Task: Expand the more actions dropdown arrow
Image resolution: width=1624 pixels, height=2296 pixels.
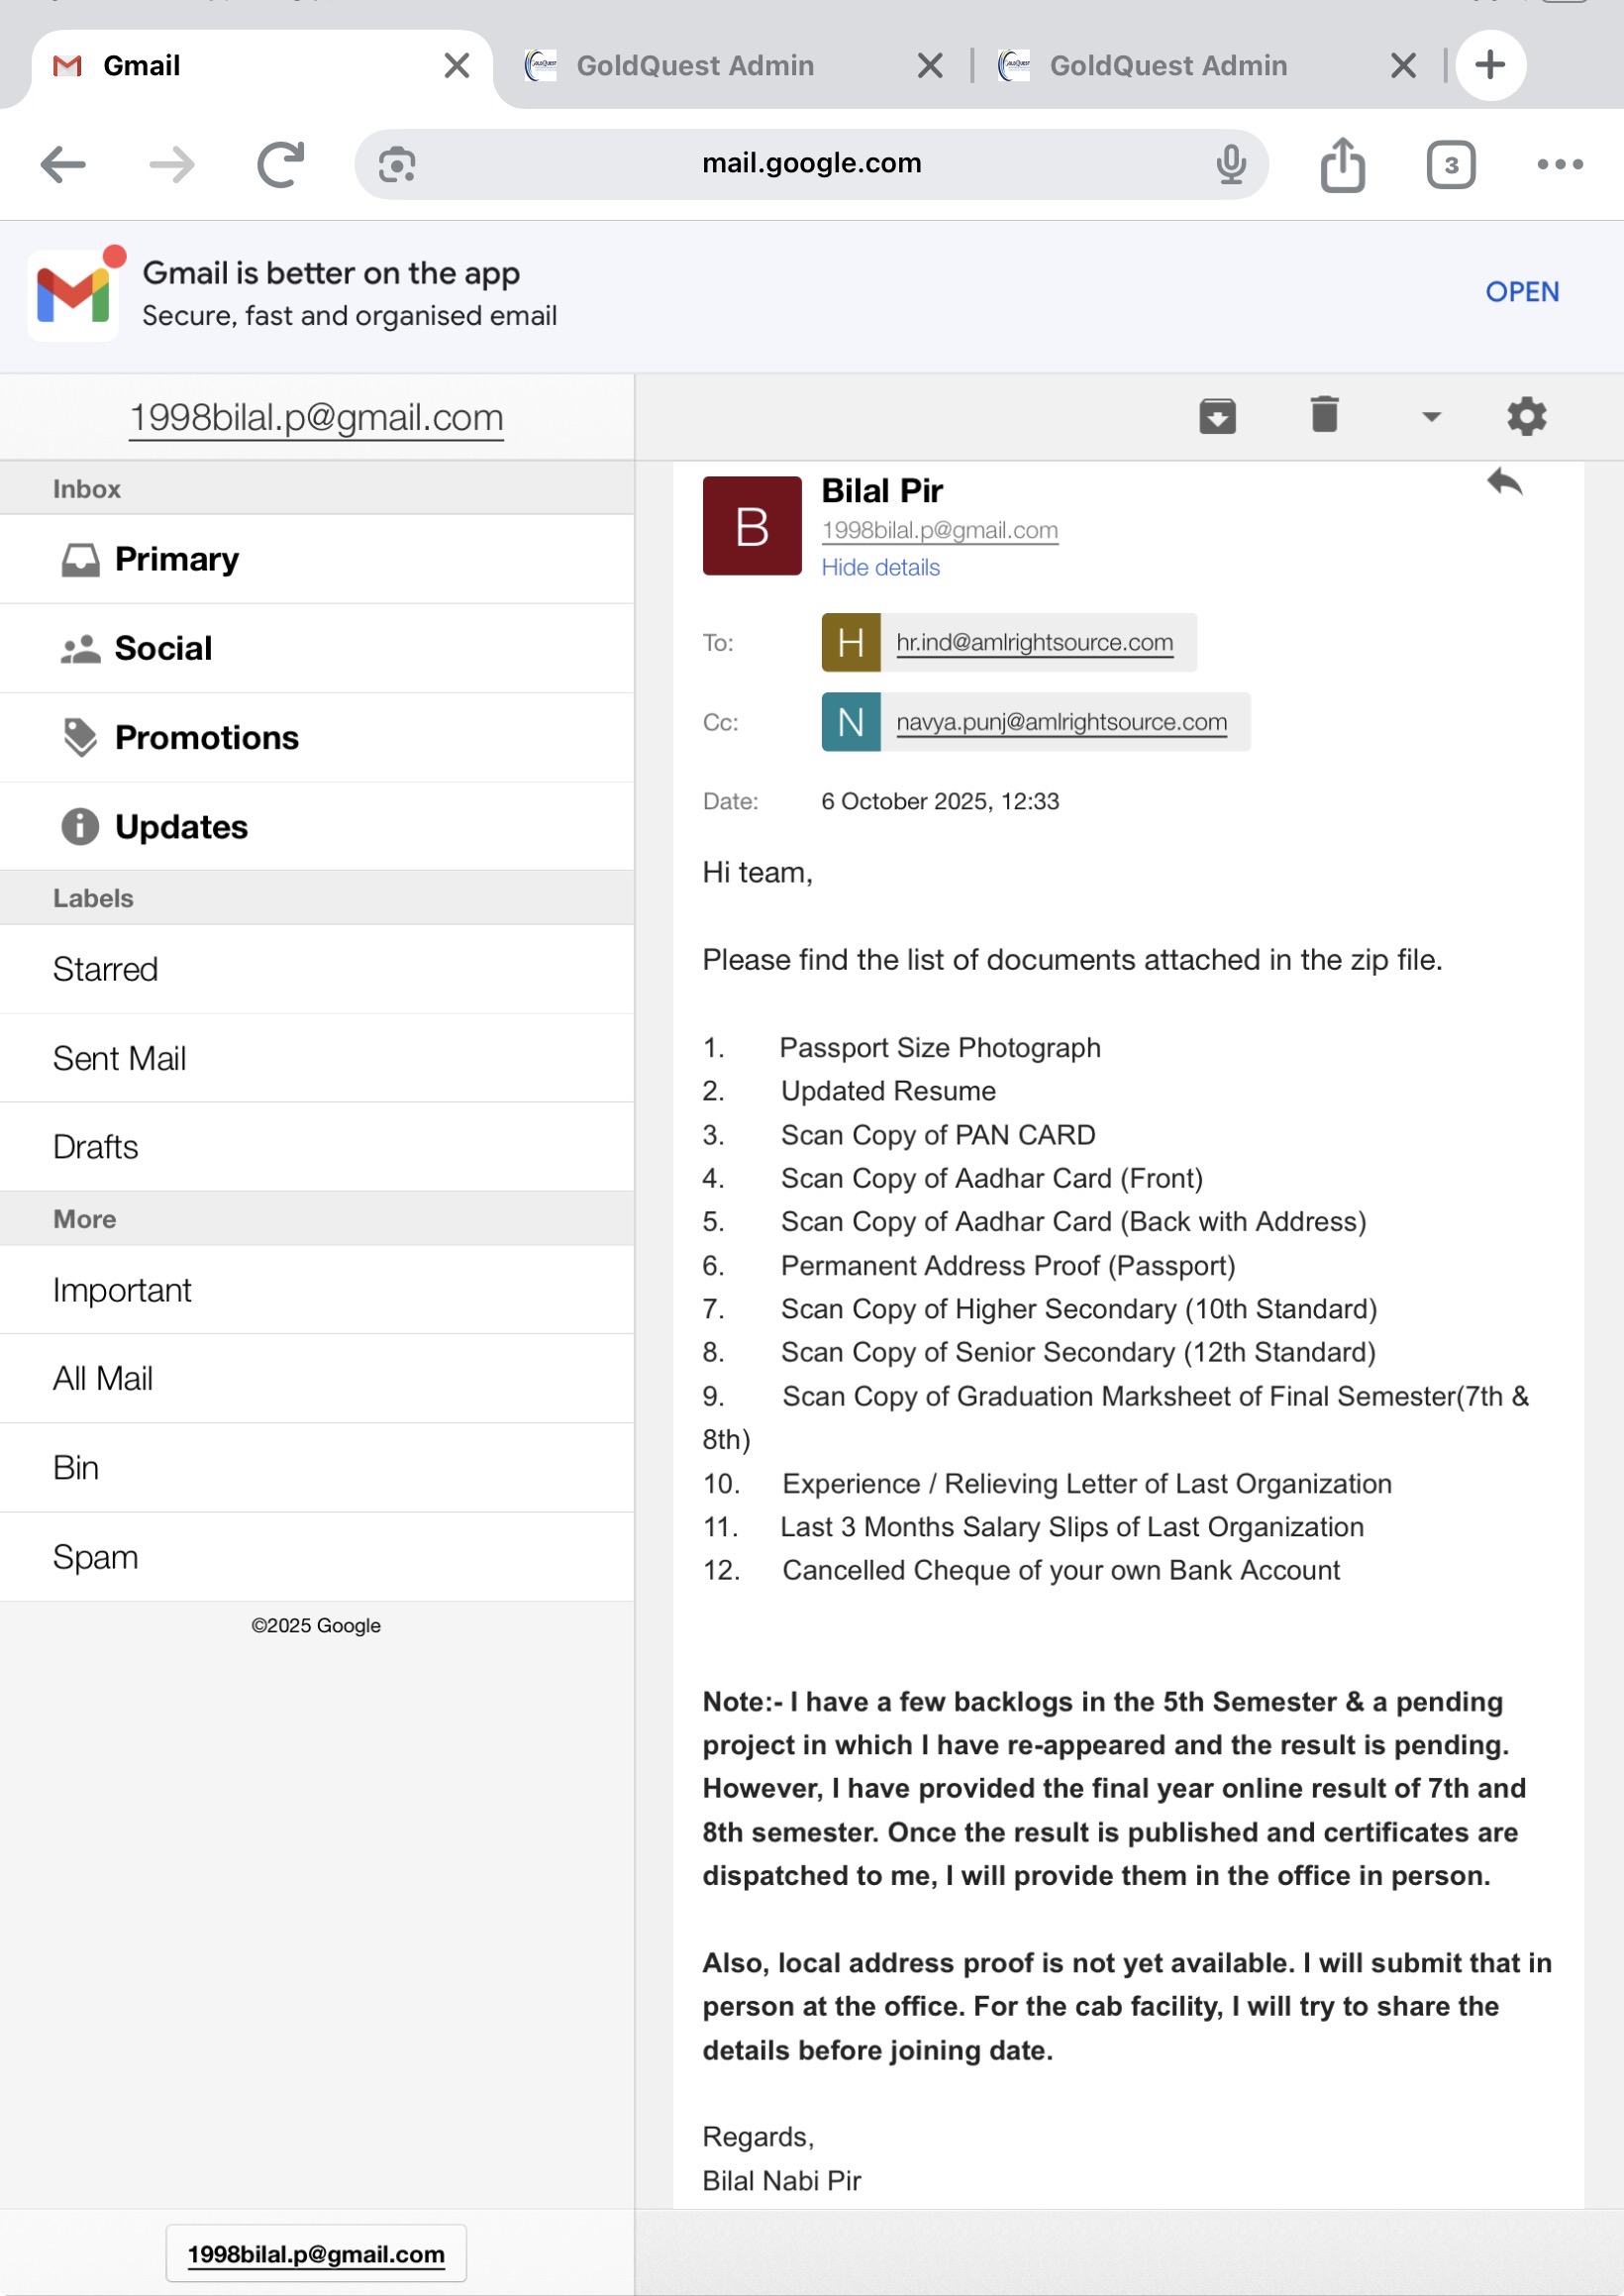Action: (x=1431, y=417)
